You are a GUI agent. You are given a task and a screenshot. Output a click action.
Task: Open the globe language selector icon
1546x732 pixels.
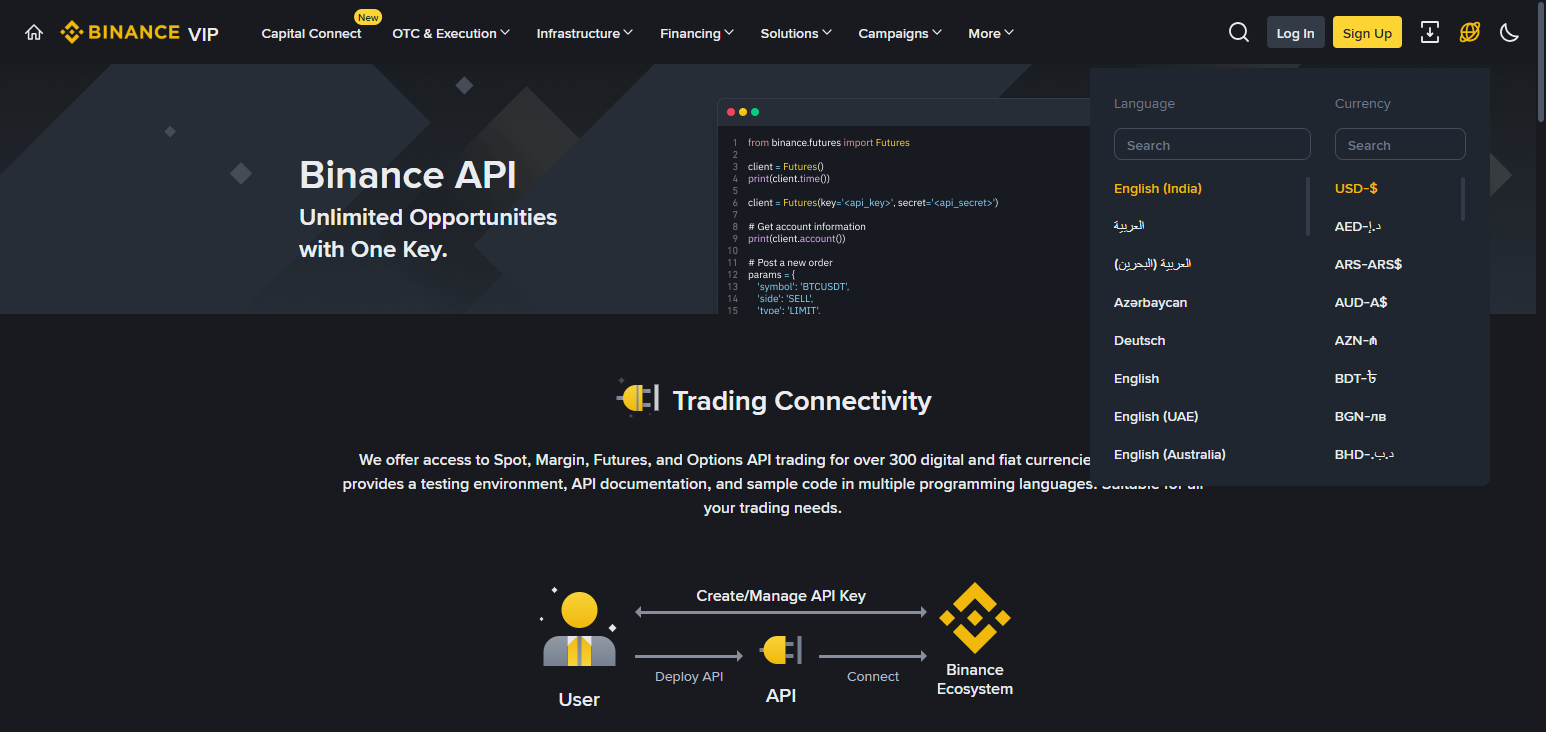pos(1470,33)
